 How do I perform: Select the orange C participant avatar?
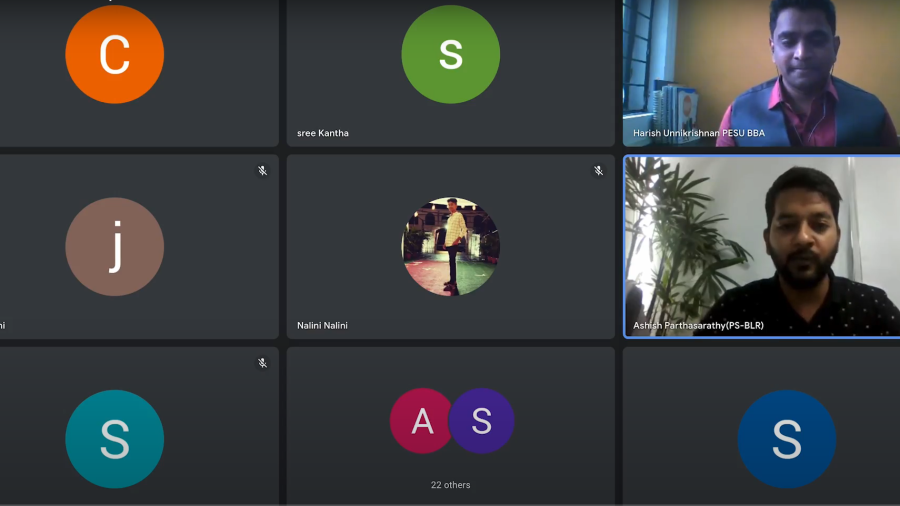coord(114,55)
